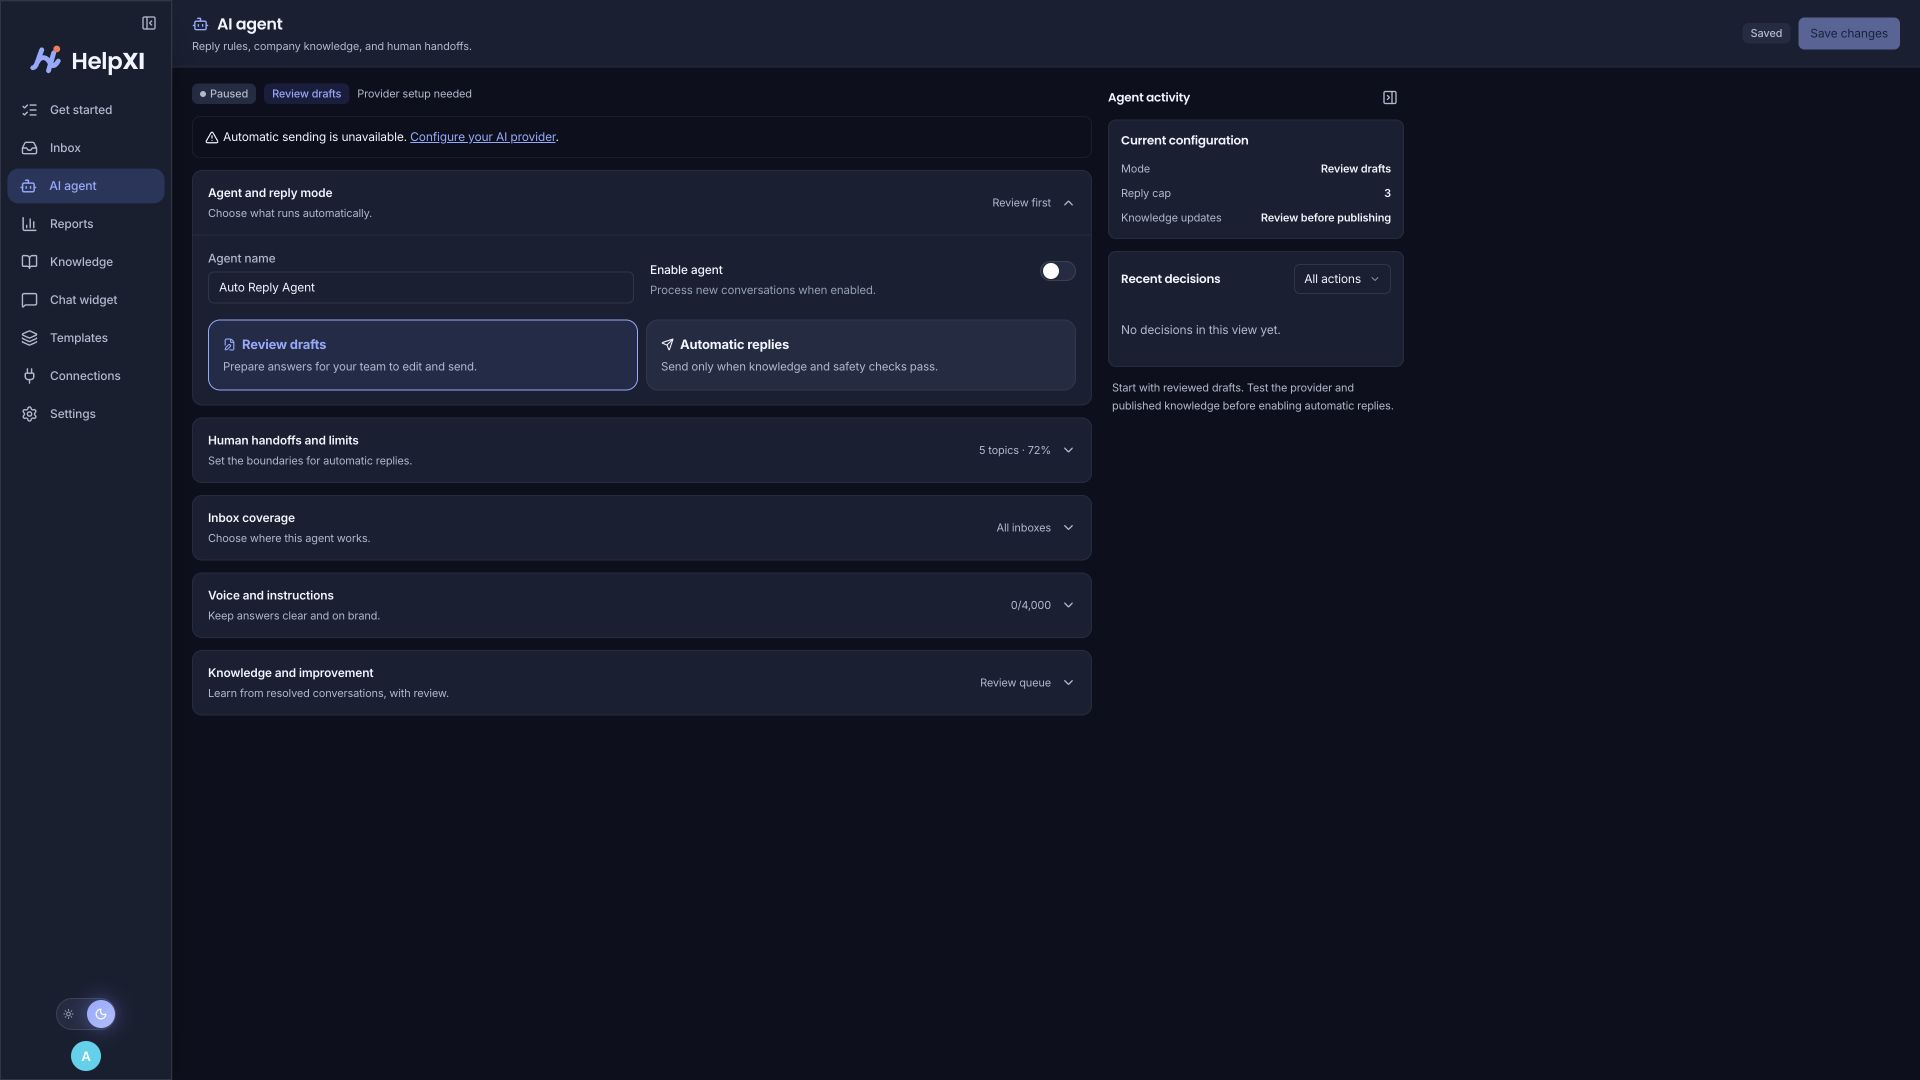Open the AI agent sidebar item
The width and height of the screenshot is (1920, 1080).
[86, 186]
